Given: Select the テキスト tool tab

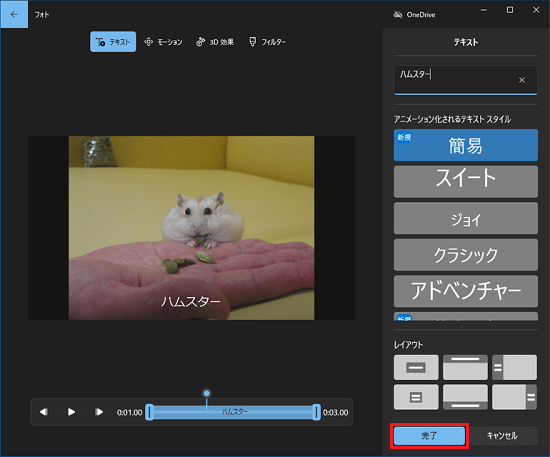Looking at the screenshot, I should pyautogui.click(x=113, y=42).
